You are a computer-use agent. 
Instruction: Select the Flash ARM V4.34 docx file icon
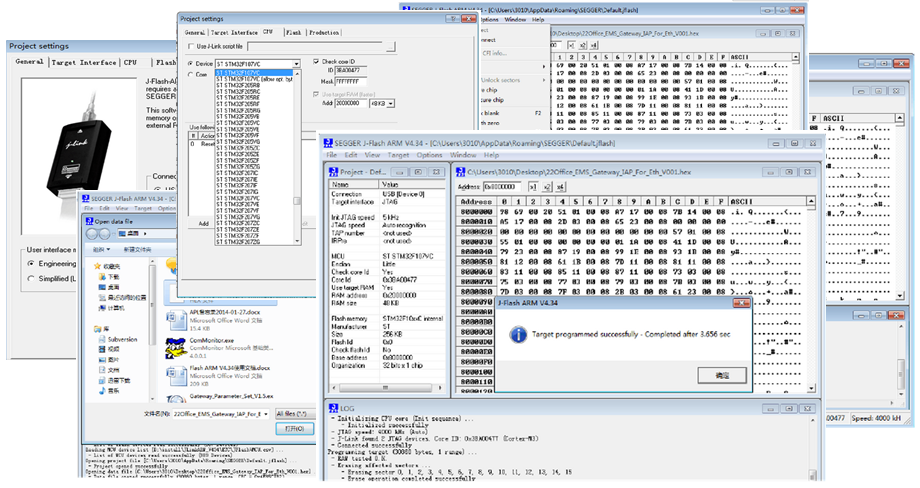point(176,376)
